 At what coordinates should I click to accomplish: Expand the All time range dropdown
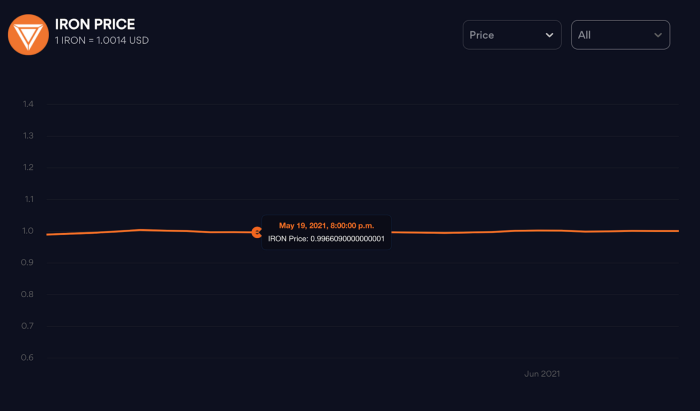[619, 35]
